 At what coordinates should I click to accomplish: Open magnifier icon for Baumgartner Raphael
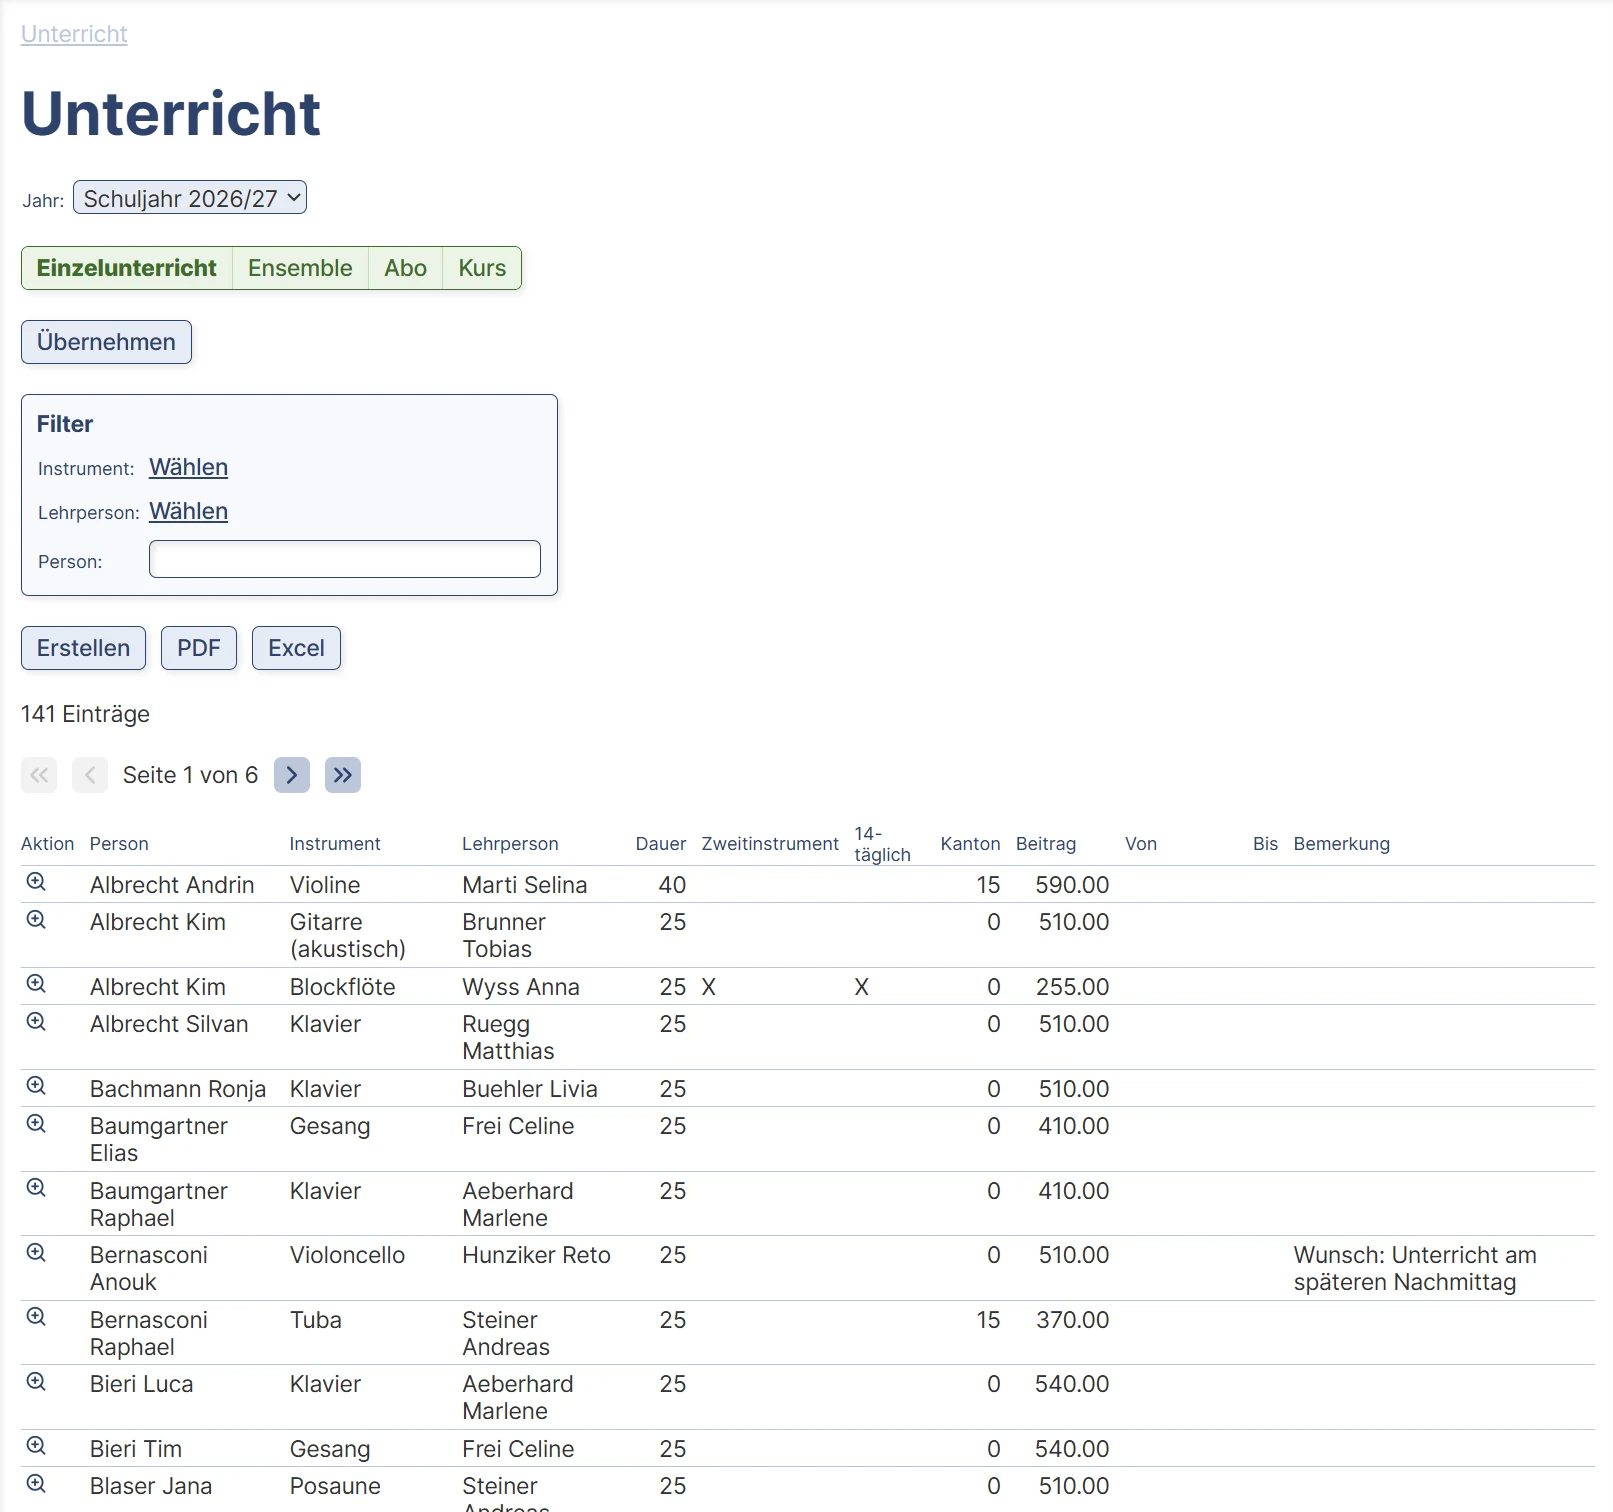coord(36,1188)
